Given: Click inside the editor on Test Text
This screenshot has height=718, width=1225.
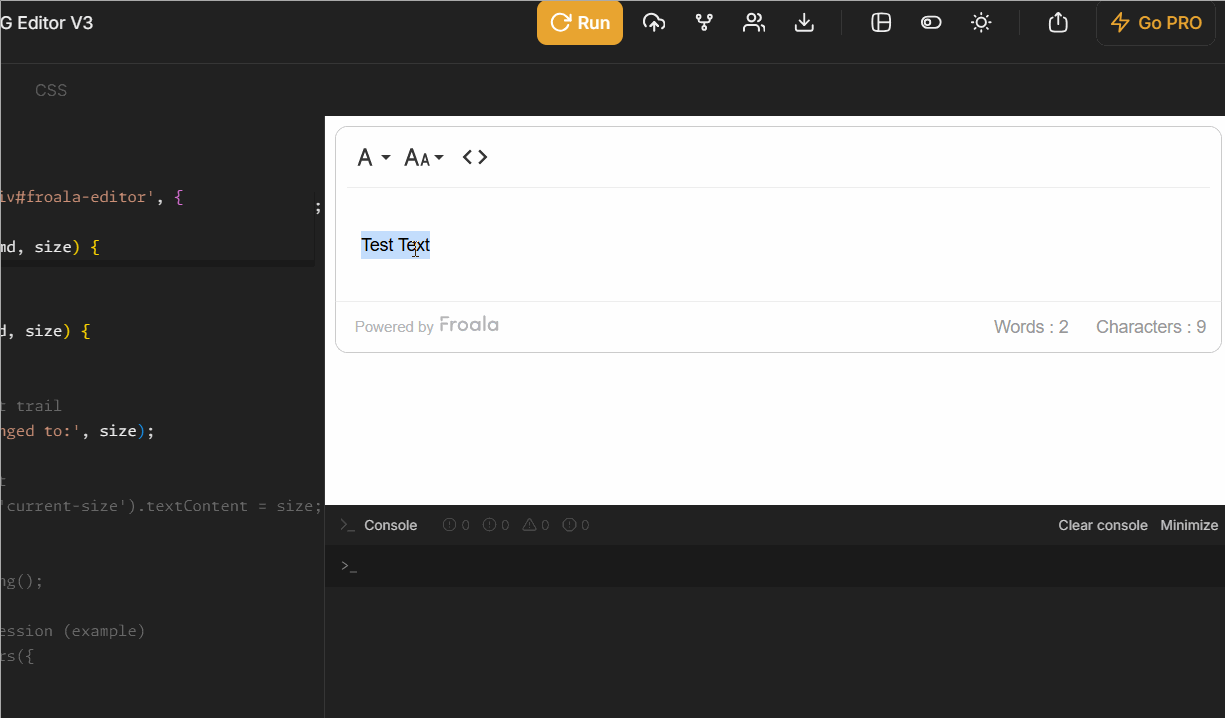Looking at the screenshot, I should pyautogui.click(x=395, y=244).
